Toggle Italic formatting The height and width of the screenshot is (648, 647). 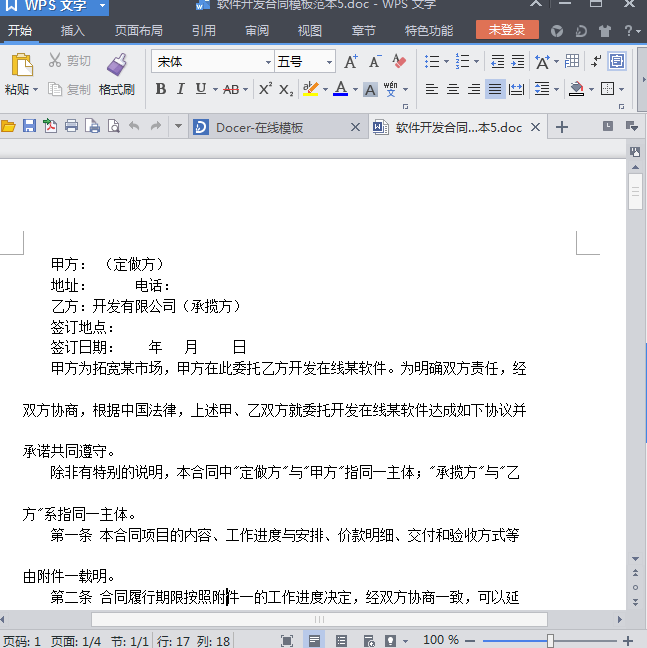181,89
